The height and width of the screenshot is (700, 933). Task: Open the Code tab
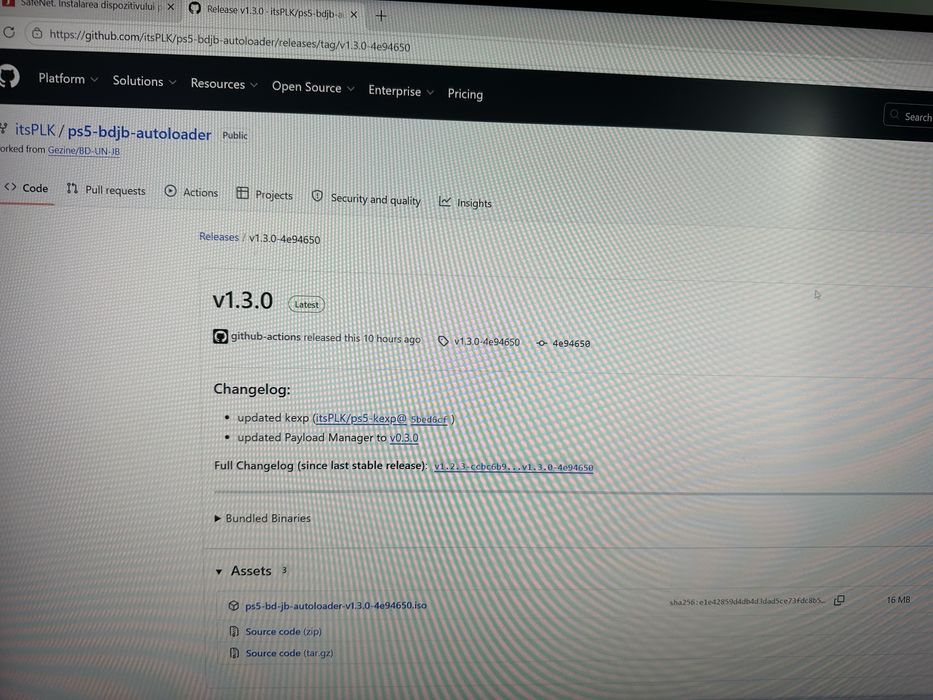click(x=27, y=188)
